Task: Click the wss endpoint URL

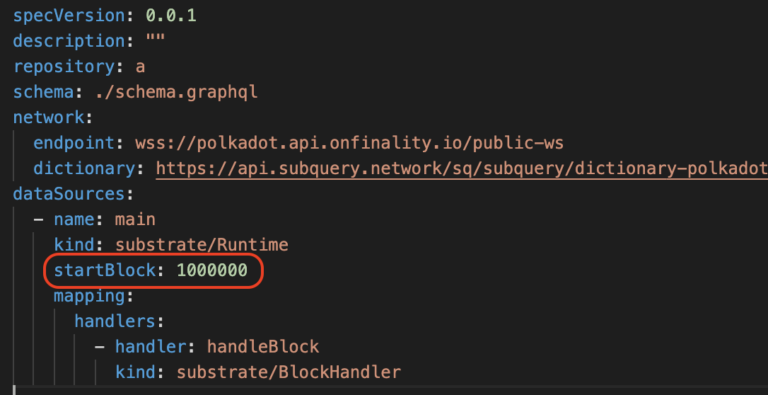Action: click(x=349, y=143)
